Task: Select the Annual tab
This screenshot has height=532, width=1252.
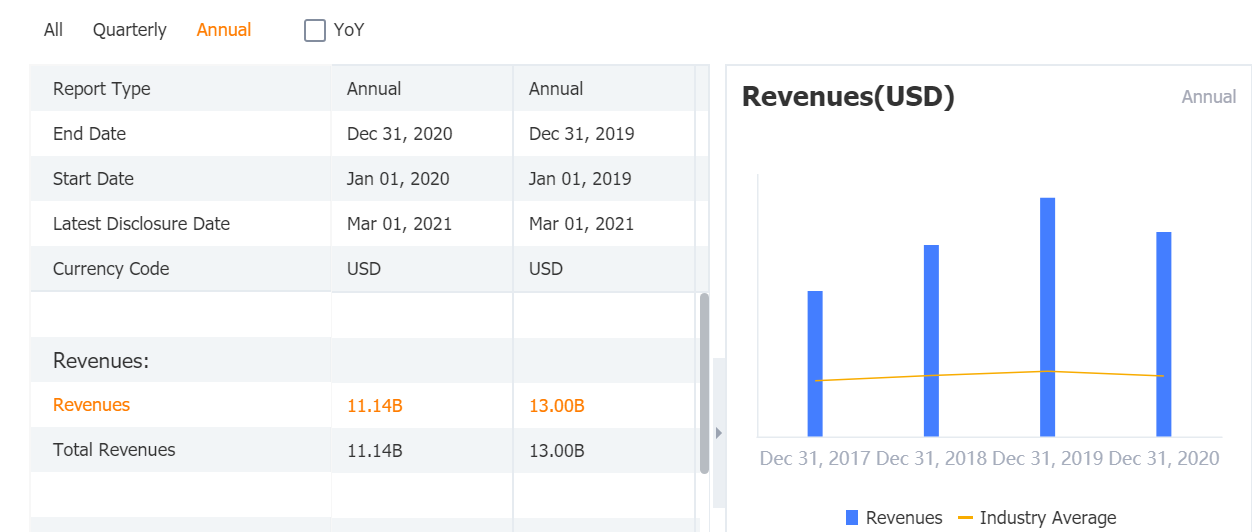Action: click(x=224, y=30)
